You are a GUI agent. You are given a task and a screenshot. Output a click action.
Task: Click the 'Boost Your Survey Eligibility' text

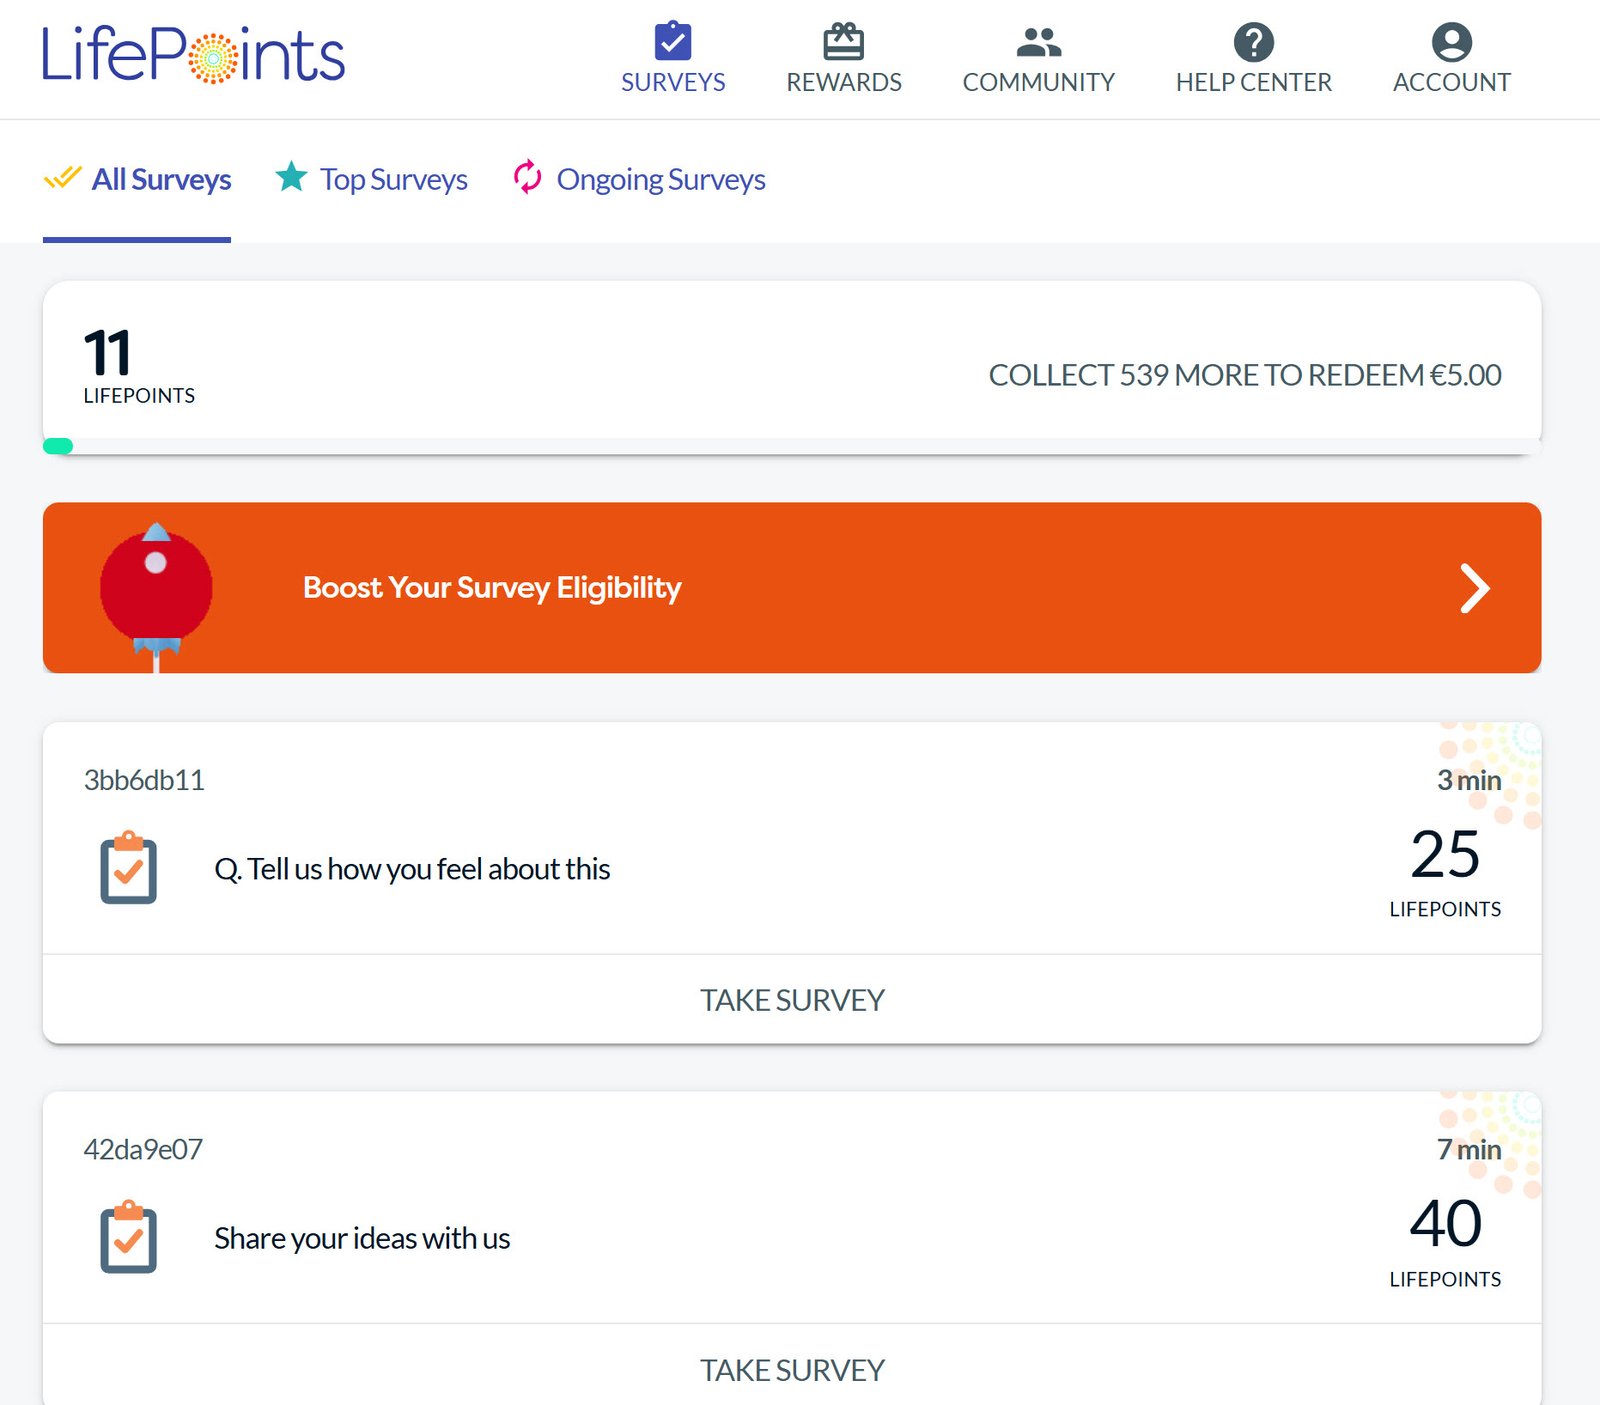pyautogui.click(x=492, y=588)
